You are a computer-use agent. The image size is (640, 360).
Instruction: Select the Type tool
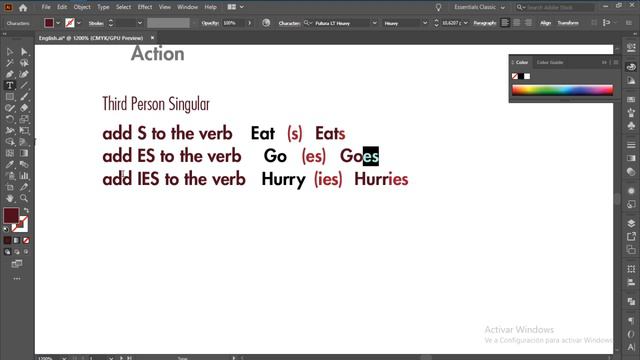tap(10, 85)
